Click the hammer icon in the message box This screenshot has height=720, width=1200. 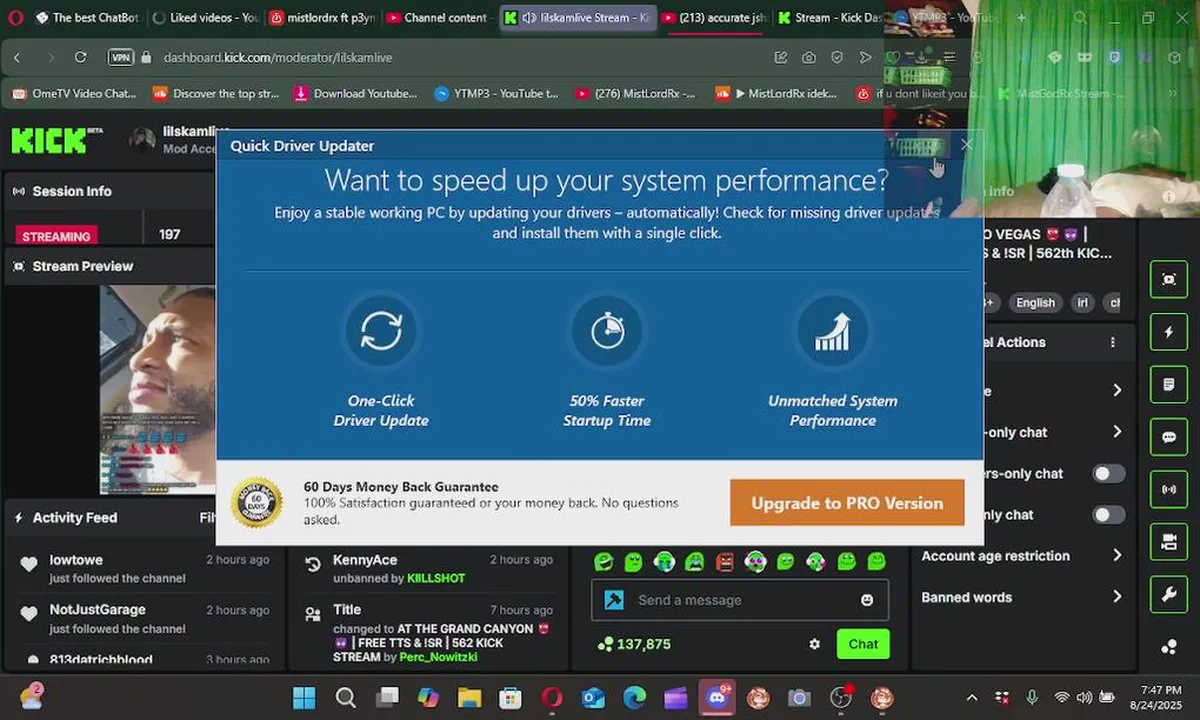pos(614,600)
